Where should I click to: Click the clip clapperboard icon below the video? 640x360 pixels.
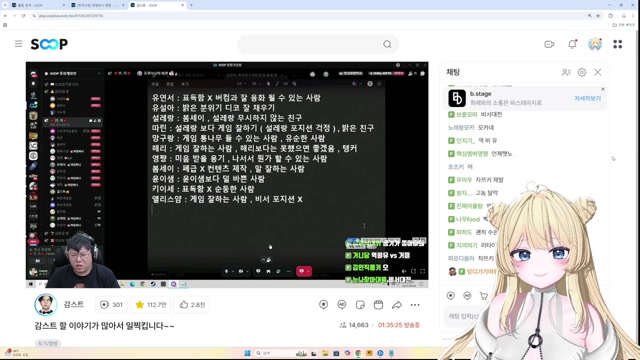tap(378, 304)
